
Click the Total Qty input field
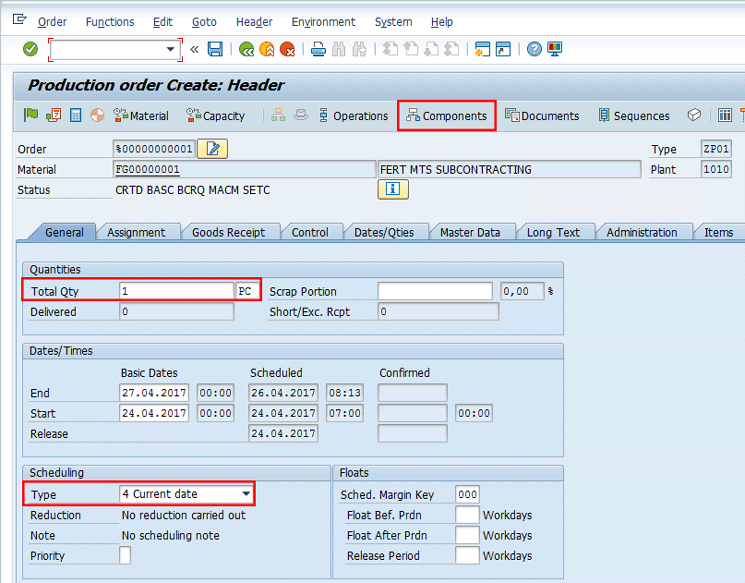175,291
